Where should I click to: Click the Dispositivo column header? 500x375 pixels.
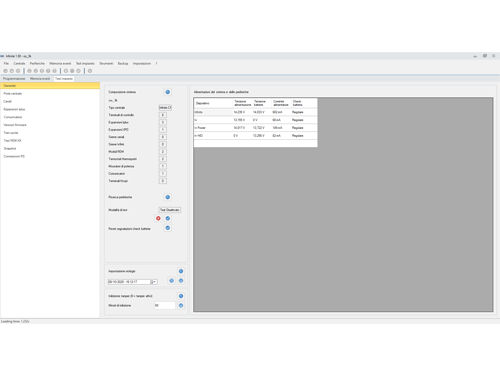pyautogui.click(x=213, y=103)
